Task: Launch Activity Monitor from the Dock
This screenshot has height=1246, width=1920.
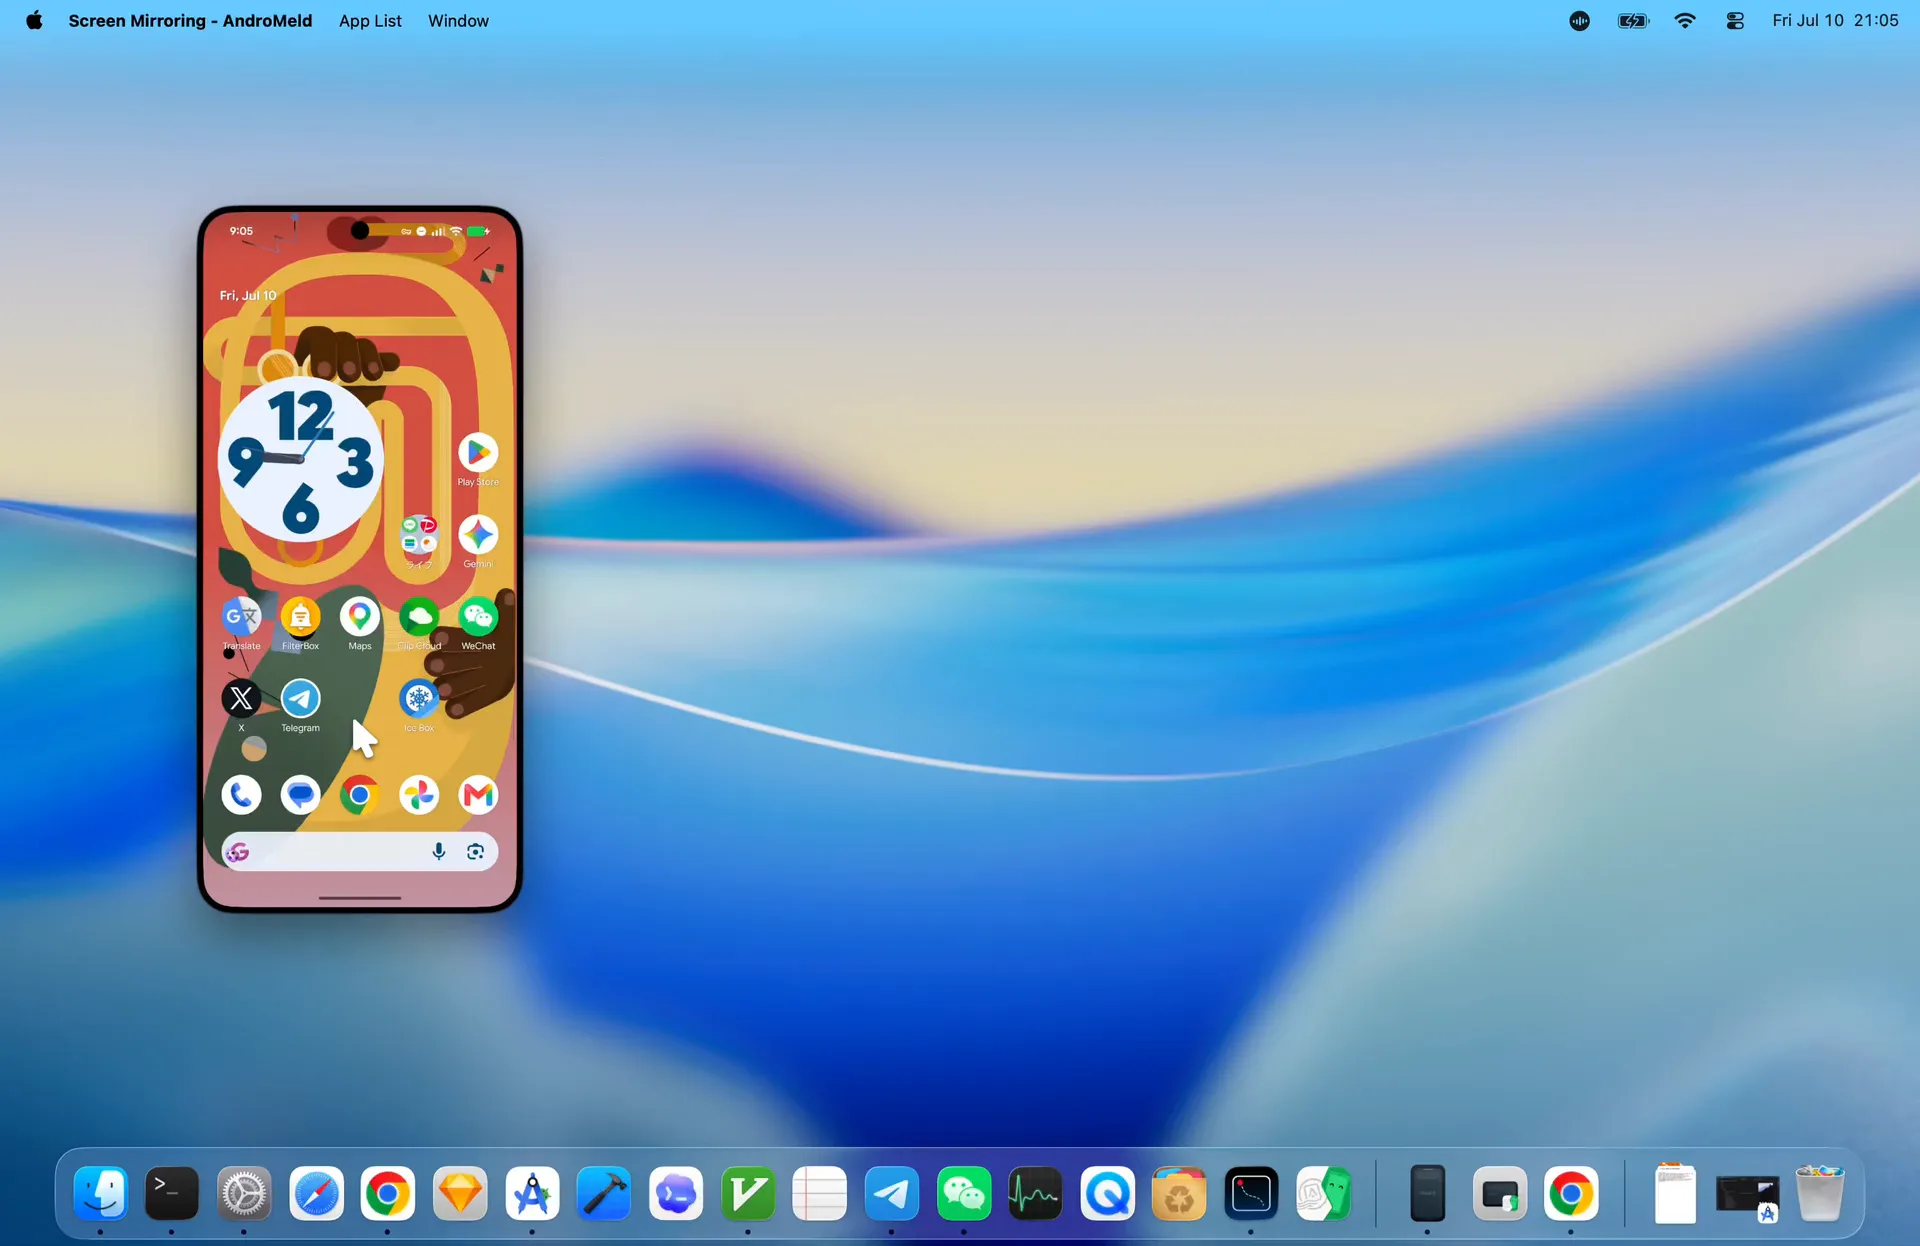Action: pyautogui.click(x=1036, y=1193)
